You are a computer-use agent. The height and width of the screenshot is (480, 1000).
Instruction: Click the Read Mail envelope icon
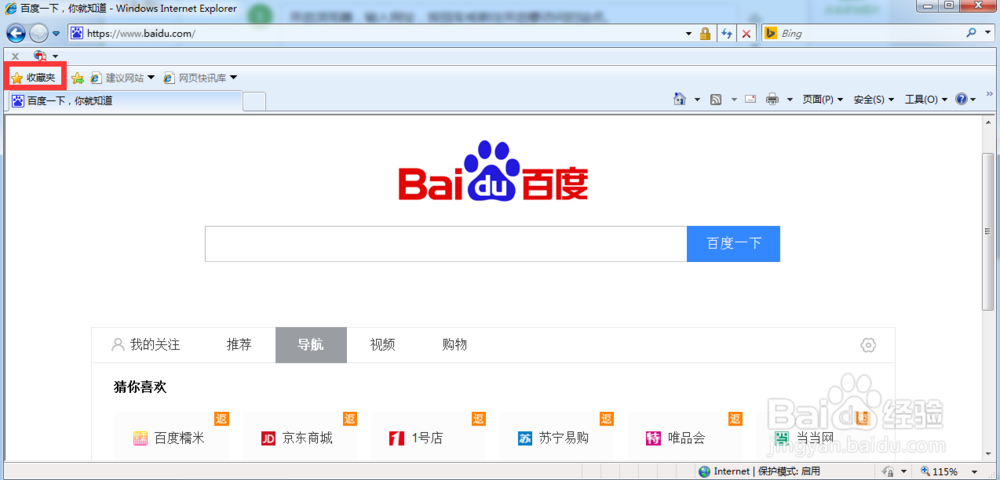[751, 99]
